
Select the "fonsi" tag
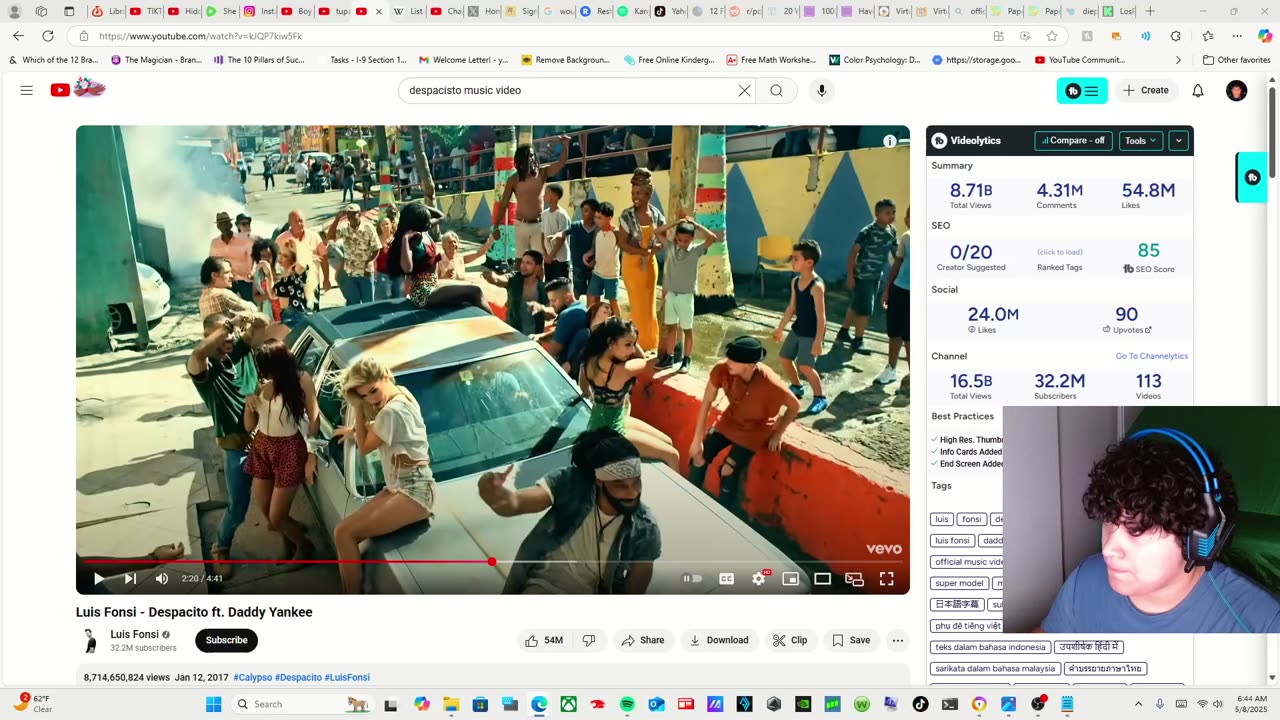(972, 519)
